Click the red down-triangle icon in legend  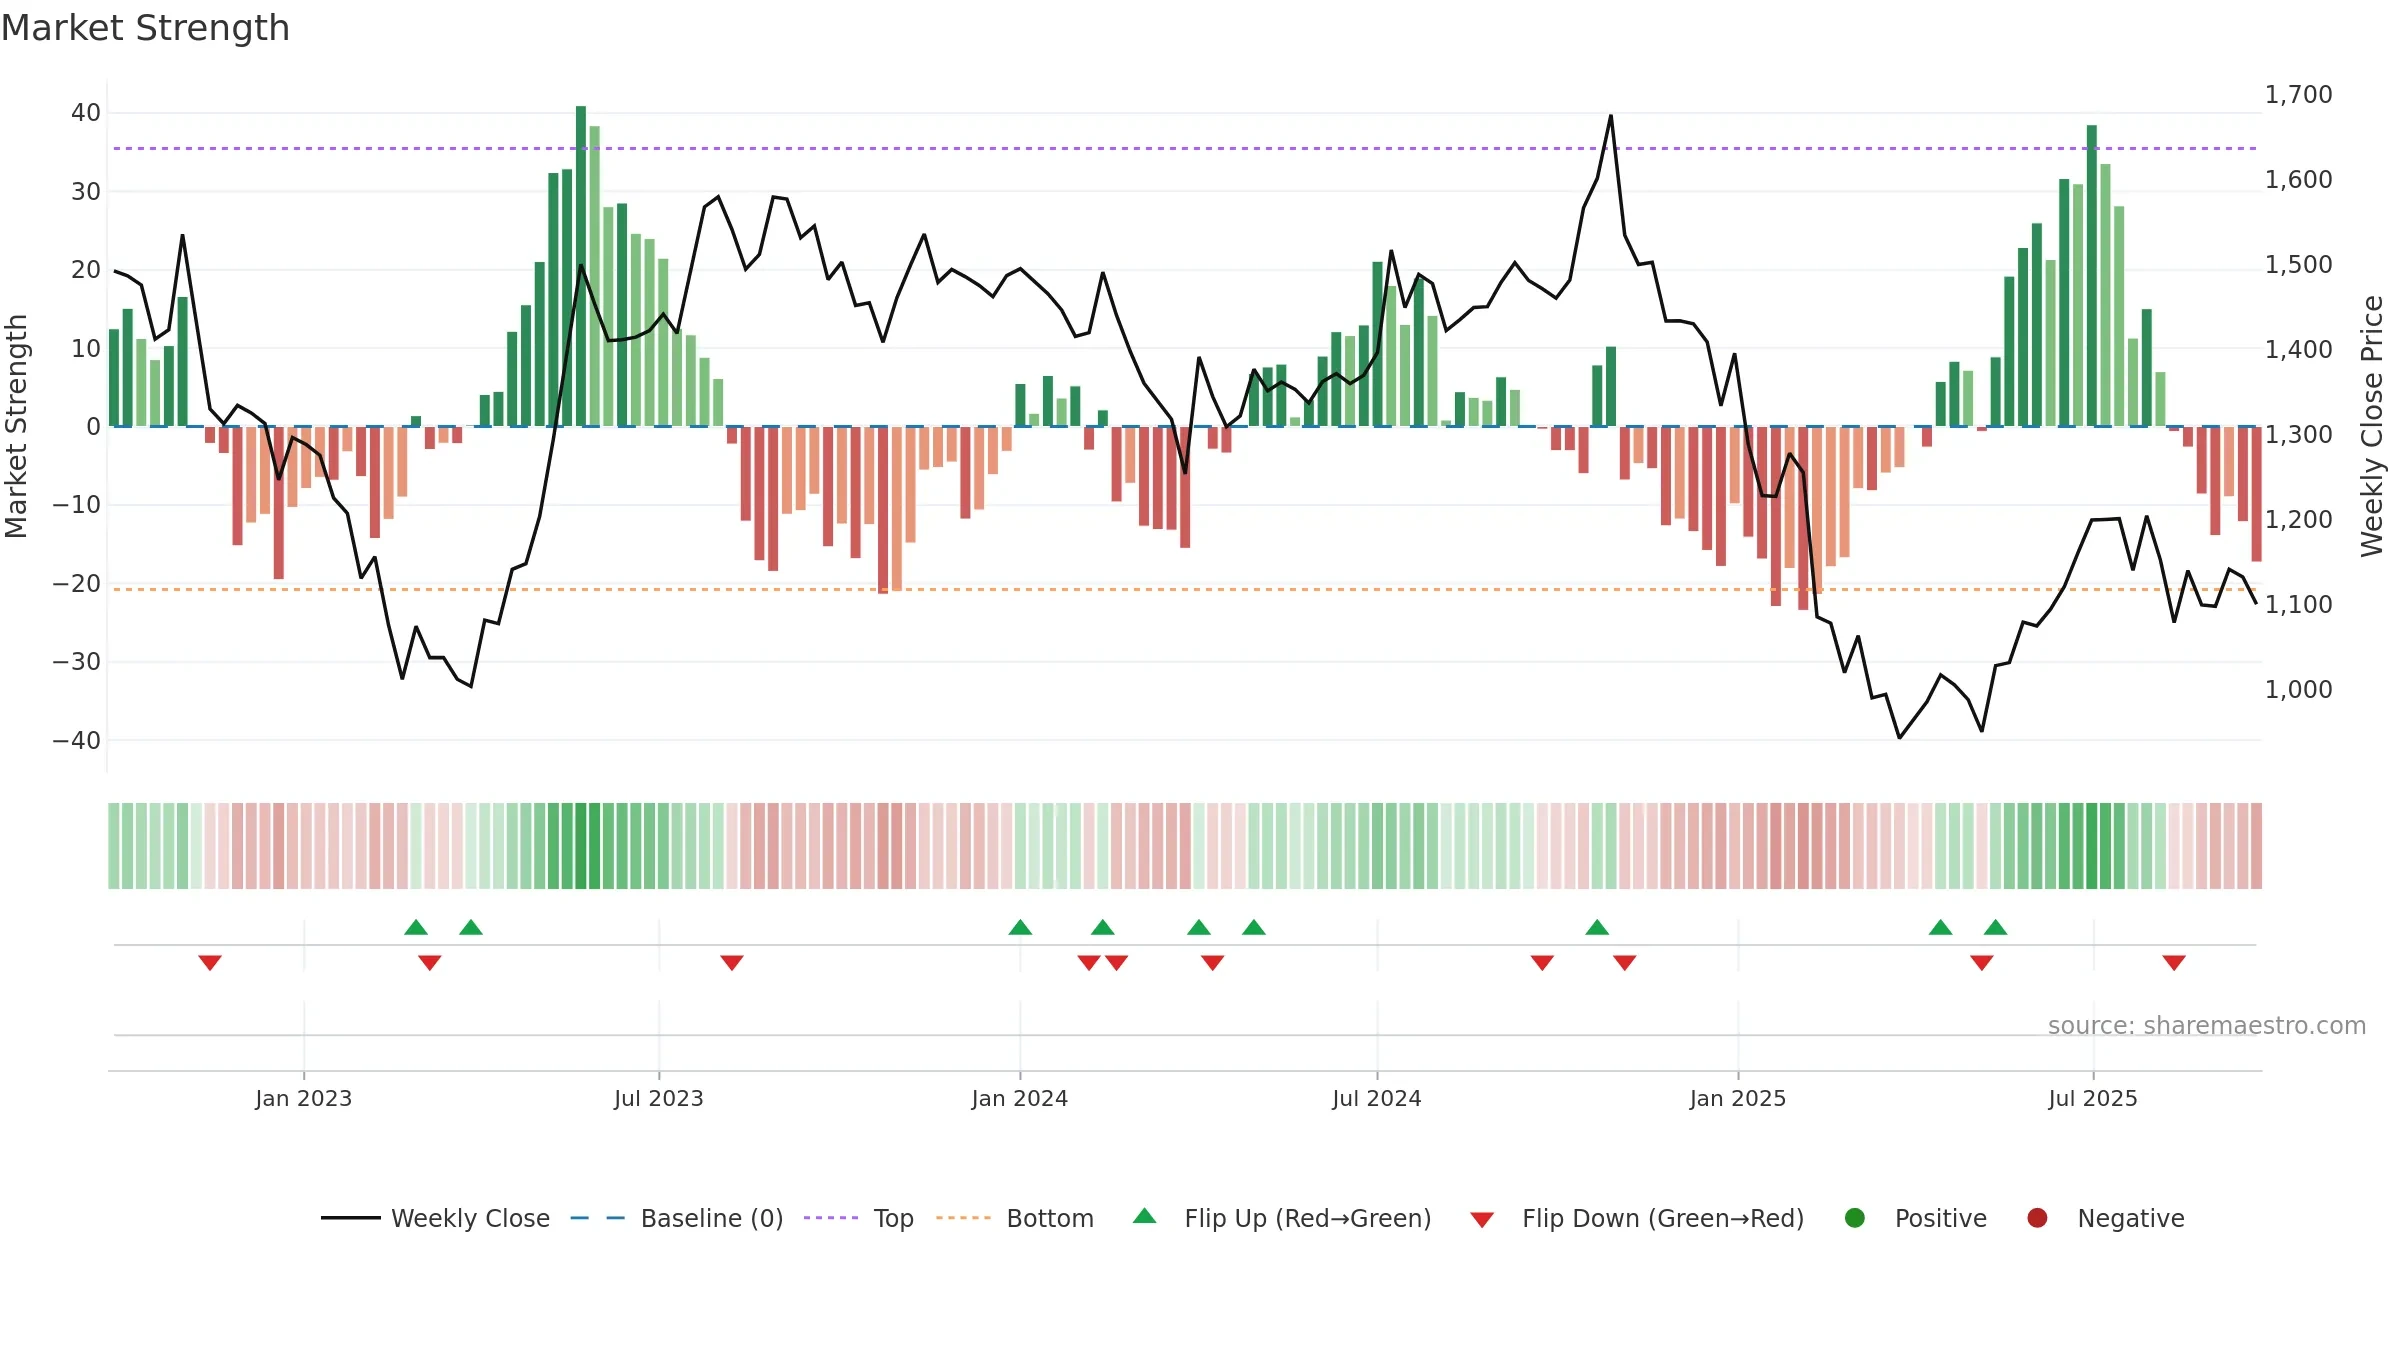(1482, 1220)
